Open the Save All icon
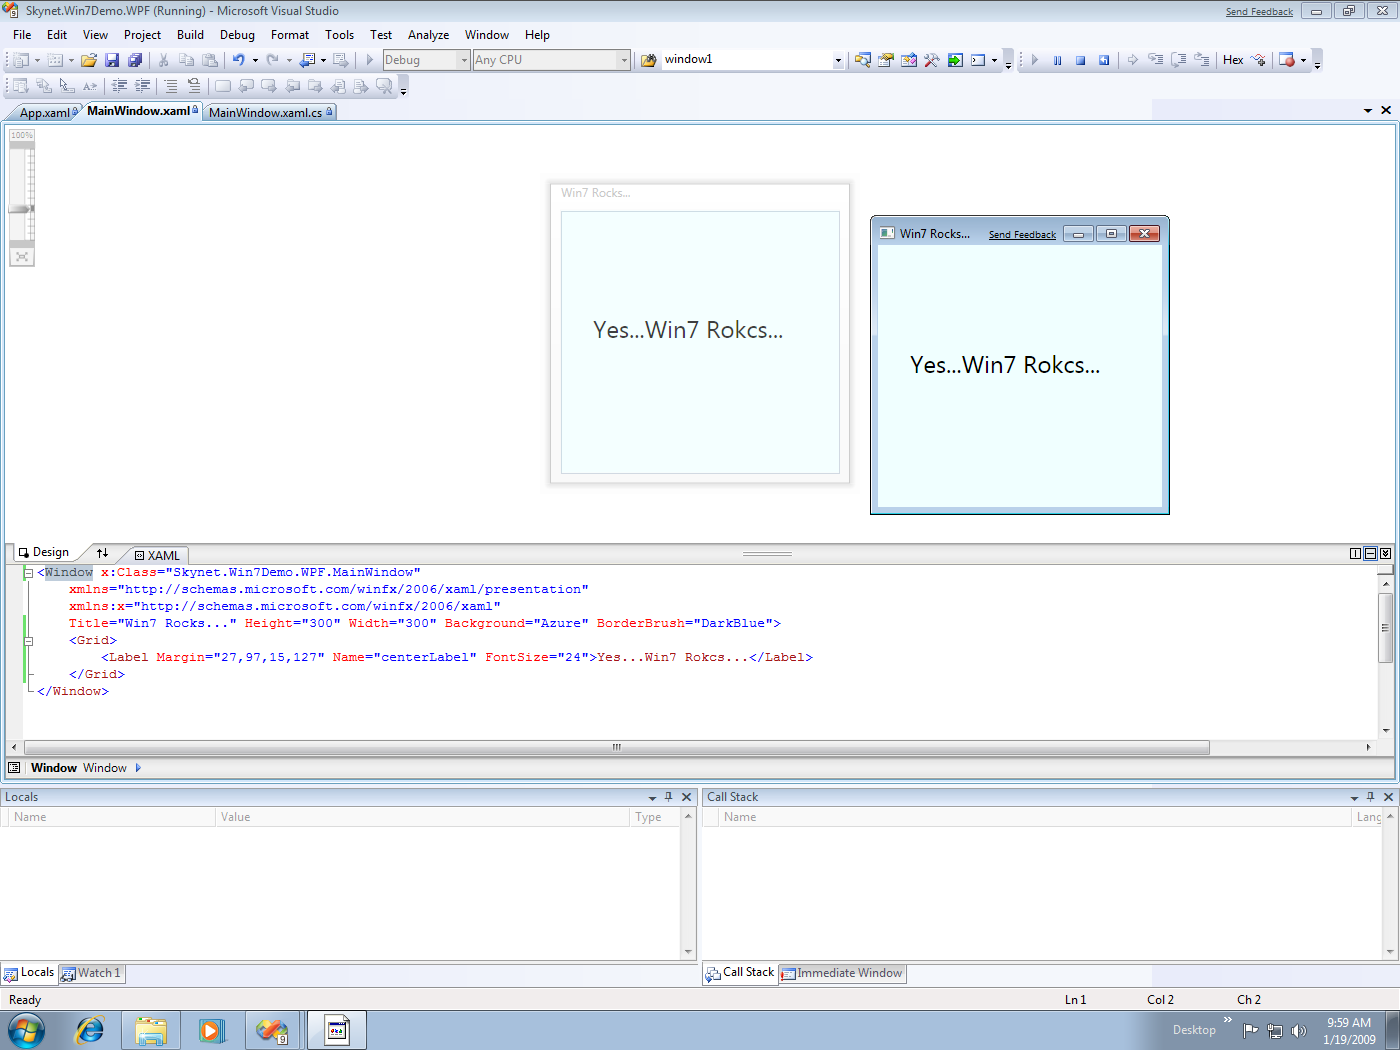1400x1050 pixels. [134, 59]
